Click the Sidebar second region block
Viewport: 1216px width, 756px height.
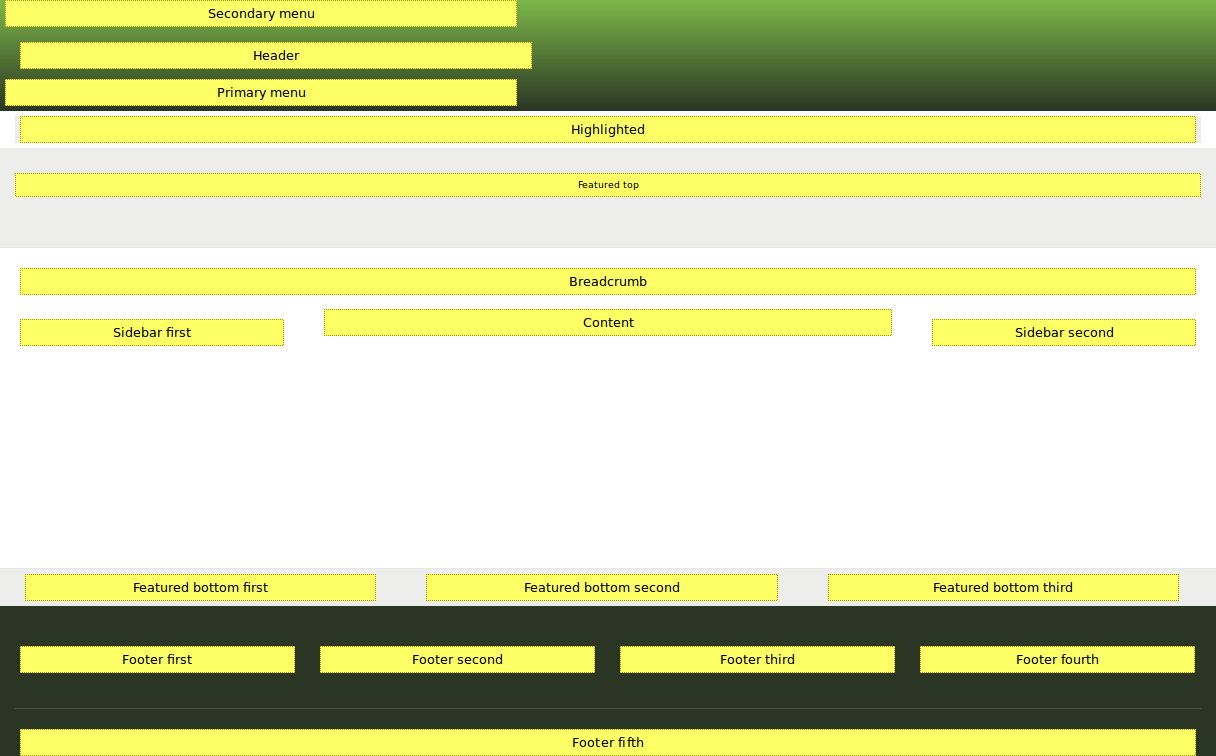[x=1064, y=333]
